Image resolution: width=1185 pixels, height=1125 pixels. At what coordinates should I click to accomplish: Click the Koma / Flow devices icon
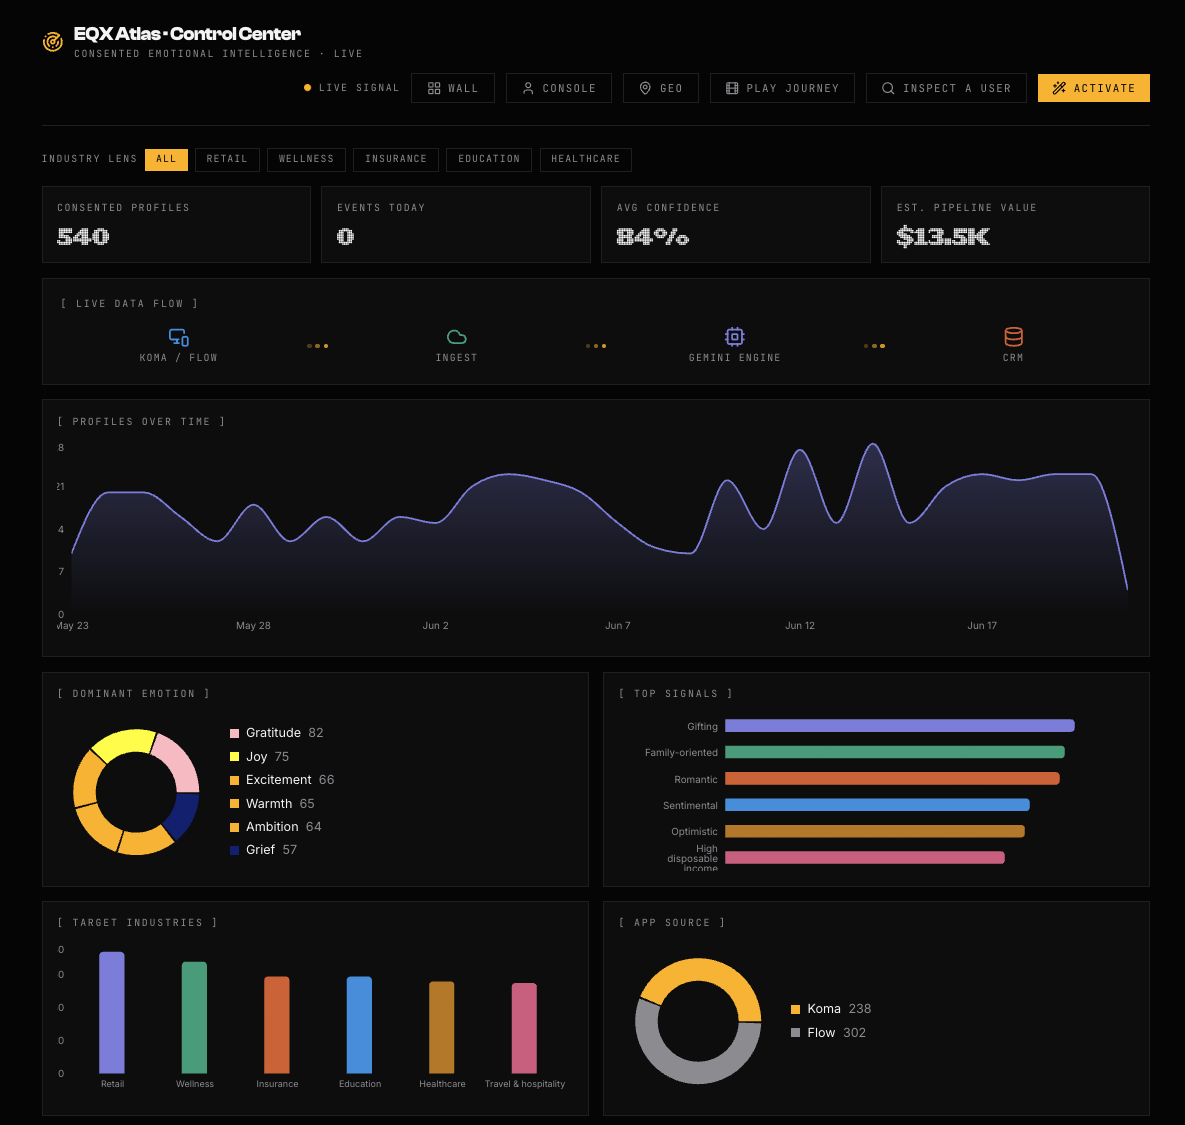tap(178, 337)
